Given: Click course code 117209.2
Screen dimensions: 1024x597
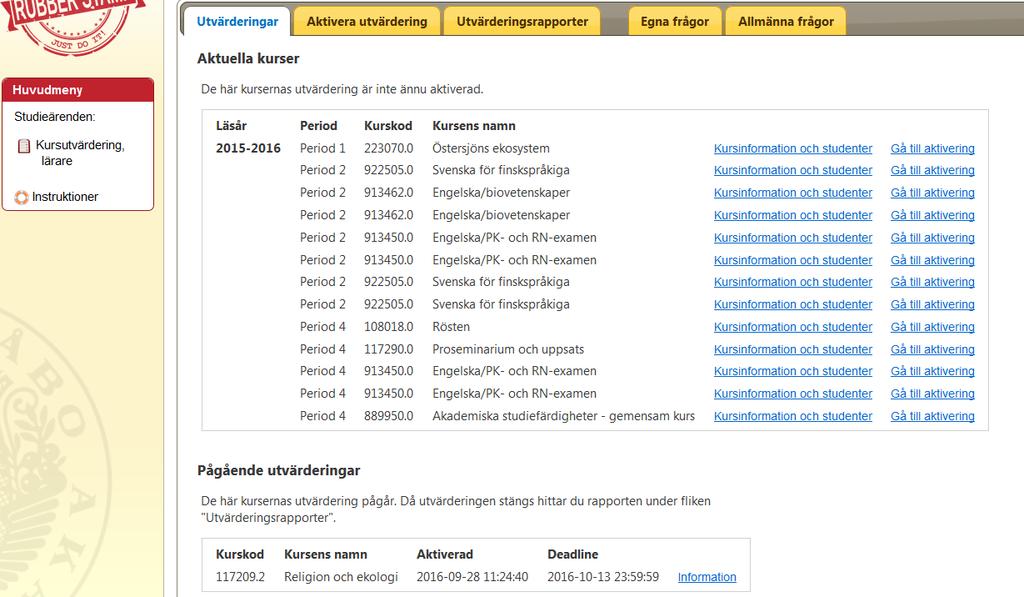Looking at the screenshot, I should [x=240, y=577].
